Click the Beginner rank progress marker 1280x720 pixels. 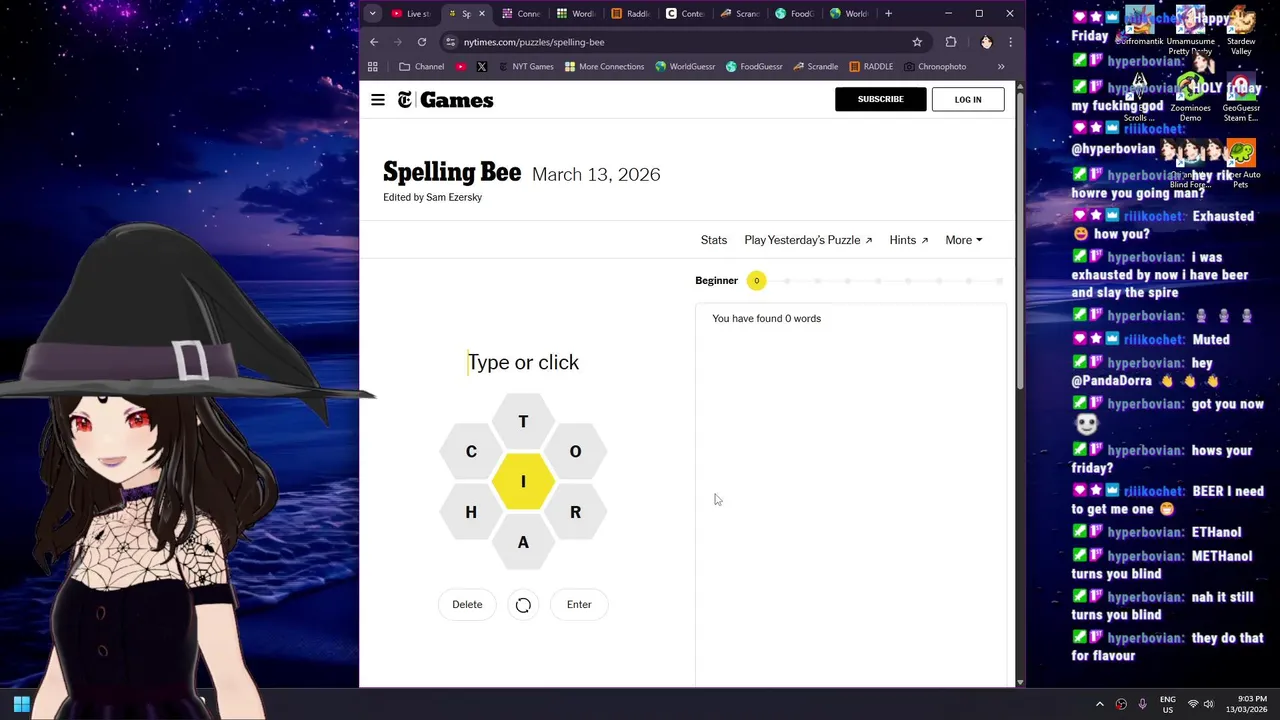(x=757, y=280)
